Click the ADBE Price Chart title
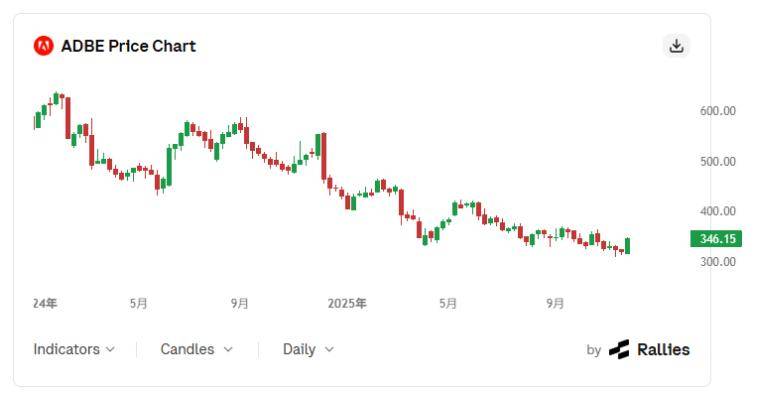This screenshot has height=401, width=770. 128,46
